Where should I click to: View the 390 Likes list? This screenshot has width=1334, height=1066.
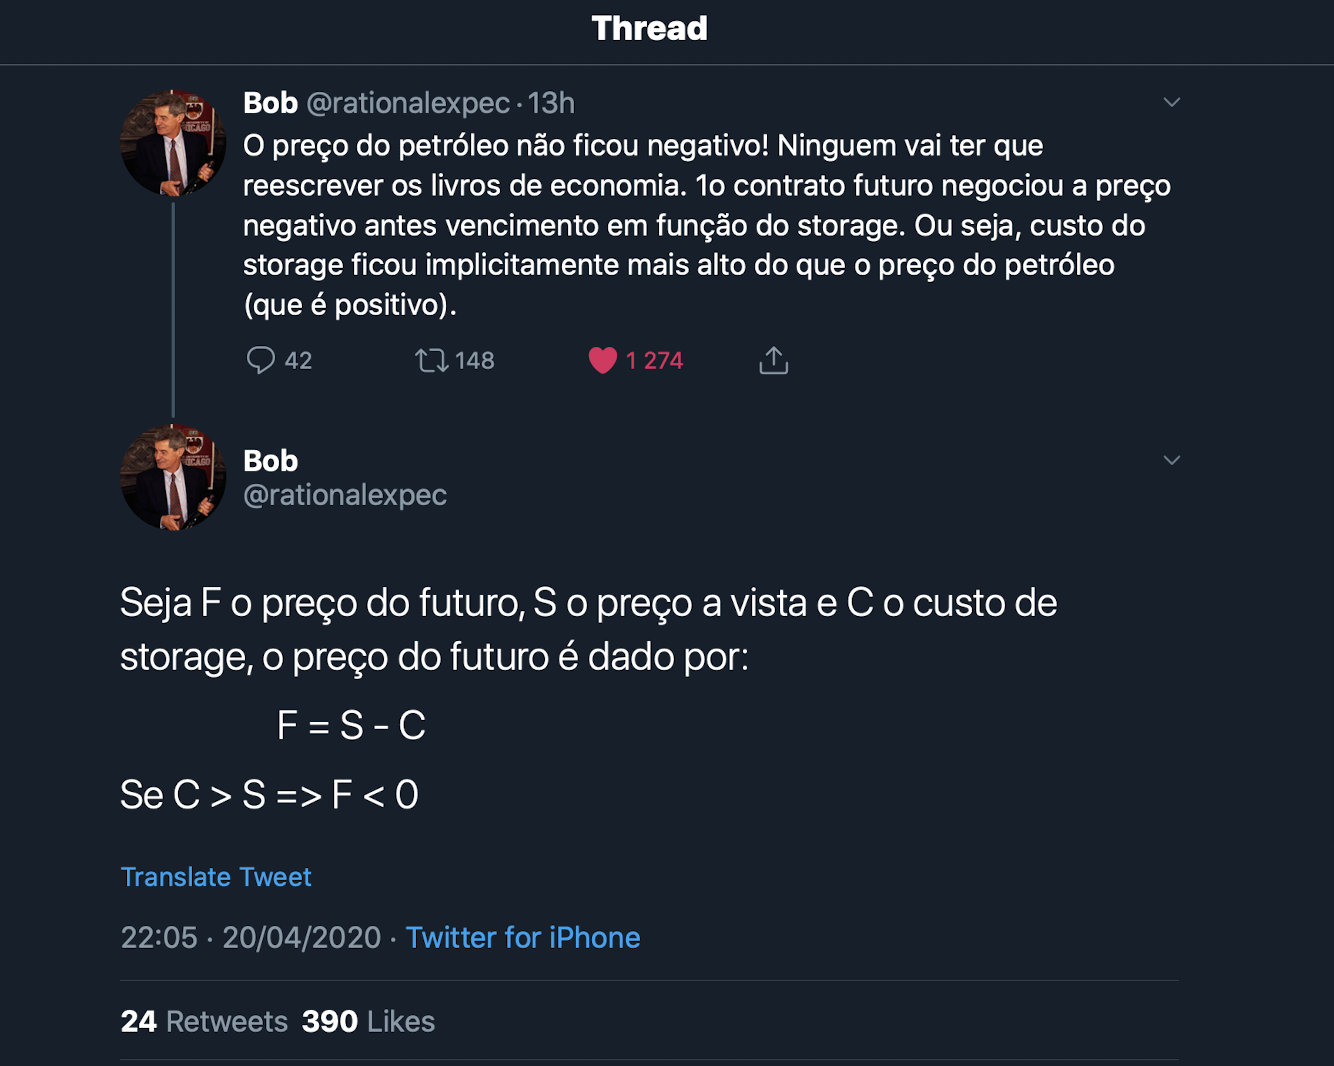coord(368,1021)
